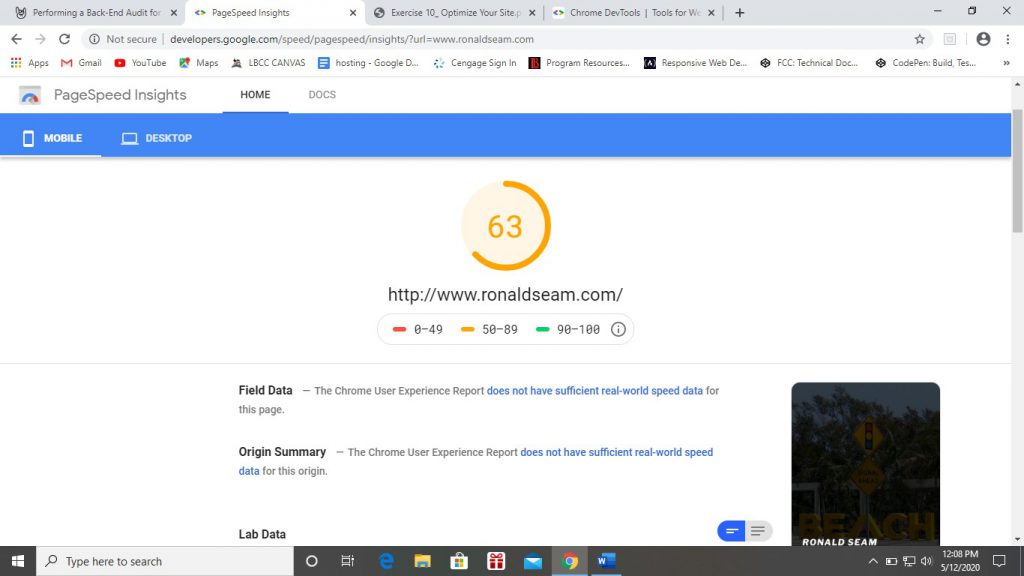Open Microsoft Word from the taskbar
This screenshot has width=1024, height=576.
click(607, 561)
